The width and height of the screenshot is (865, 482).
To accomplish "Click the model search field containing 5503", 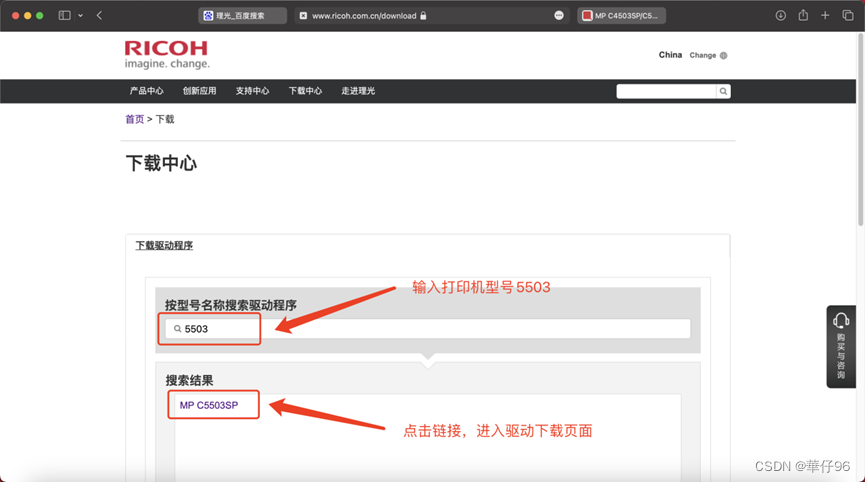I will (x=428, y=329).
